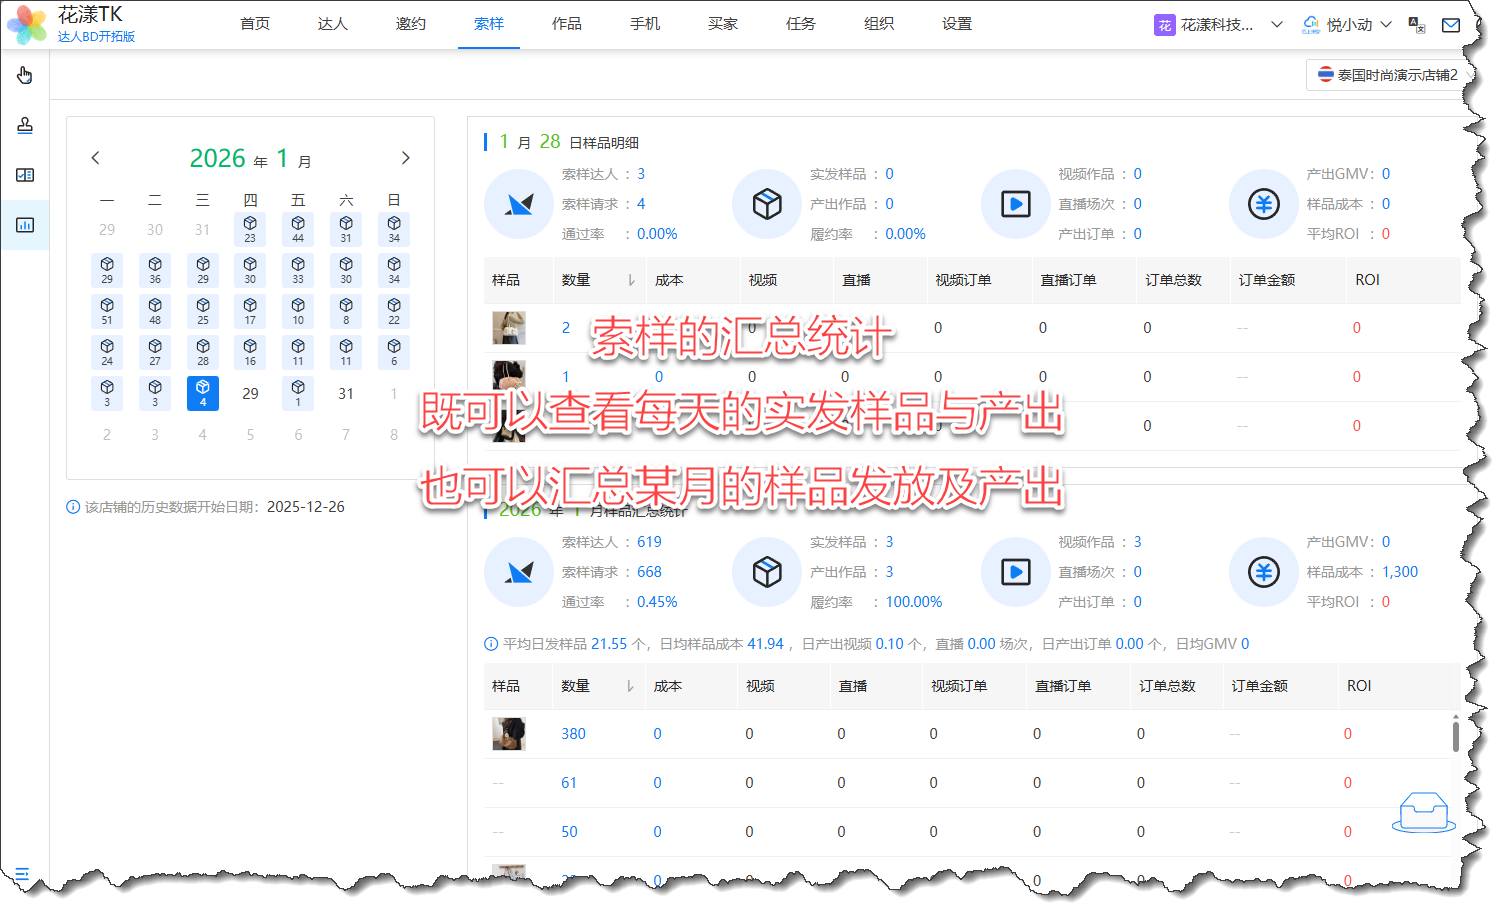Open the floating inbox tray icon
Viewport: 1508px width, 914px height.
1423,811
